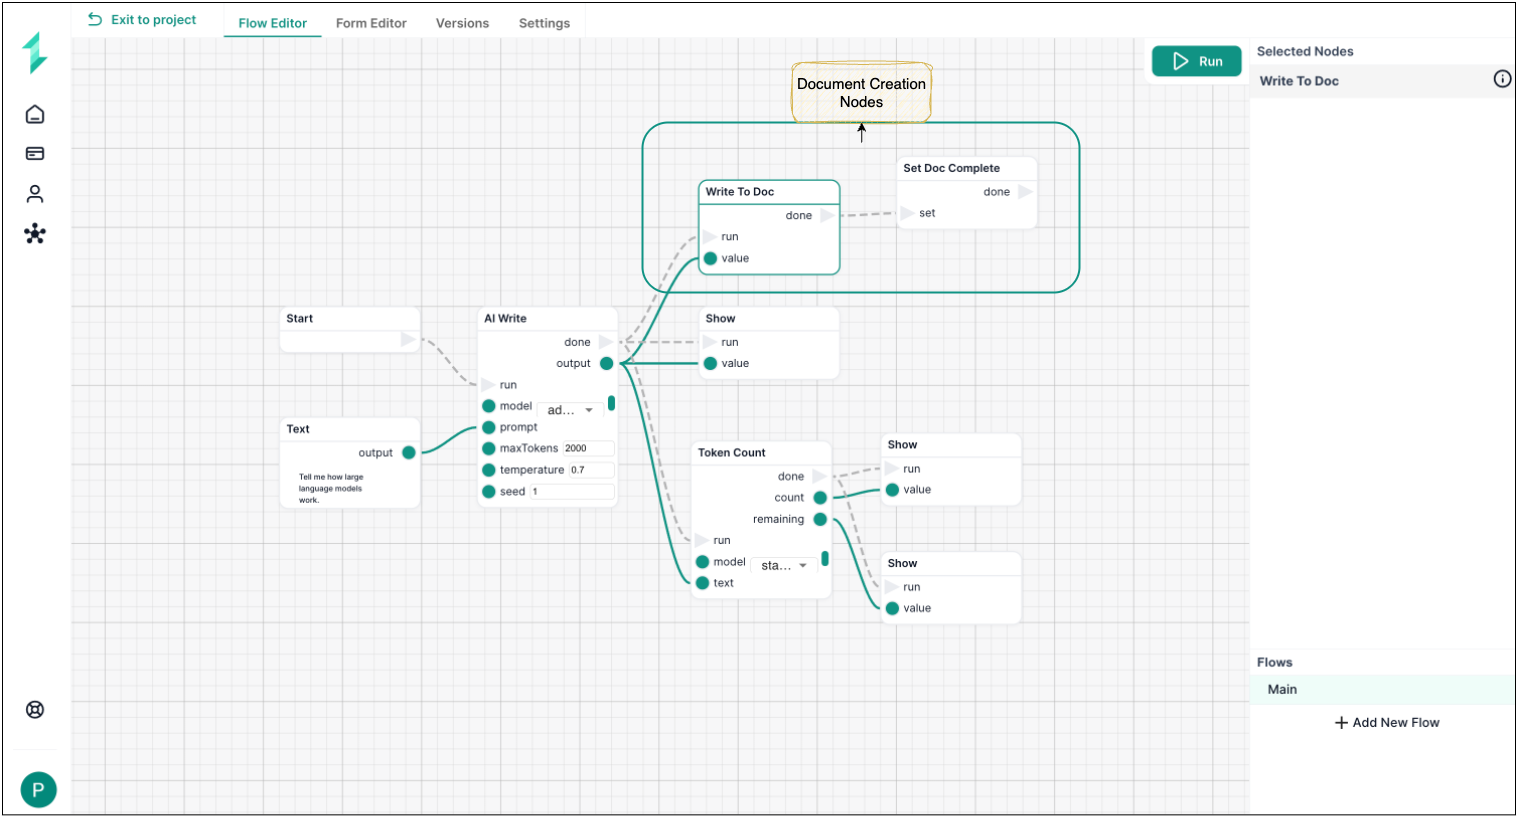Click the app logo at top left
This screenshot has width=1517, height=817.
point(35,53)
